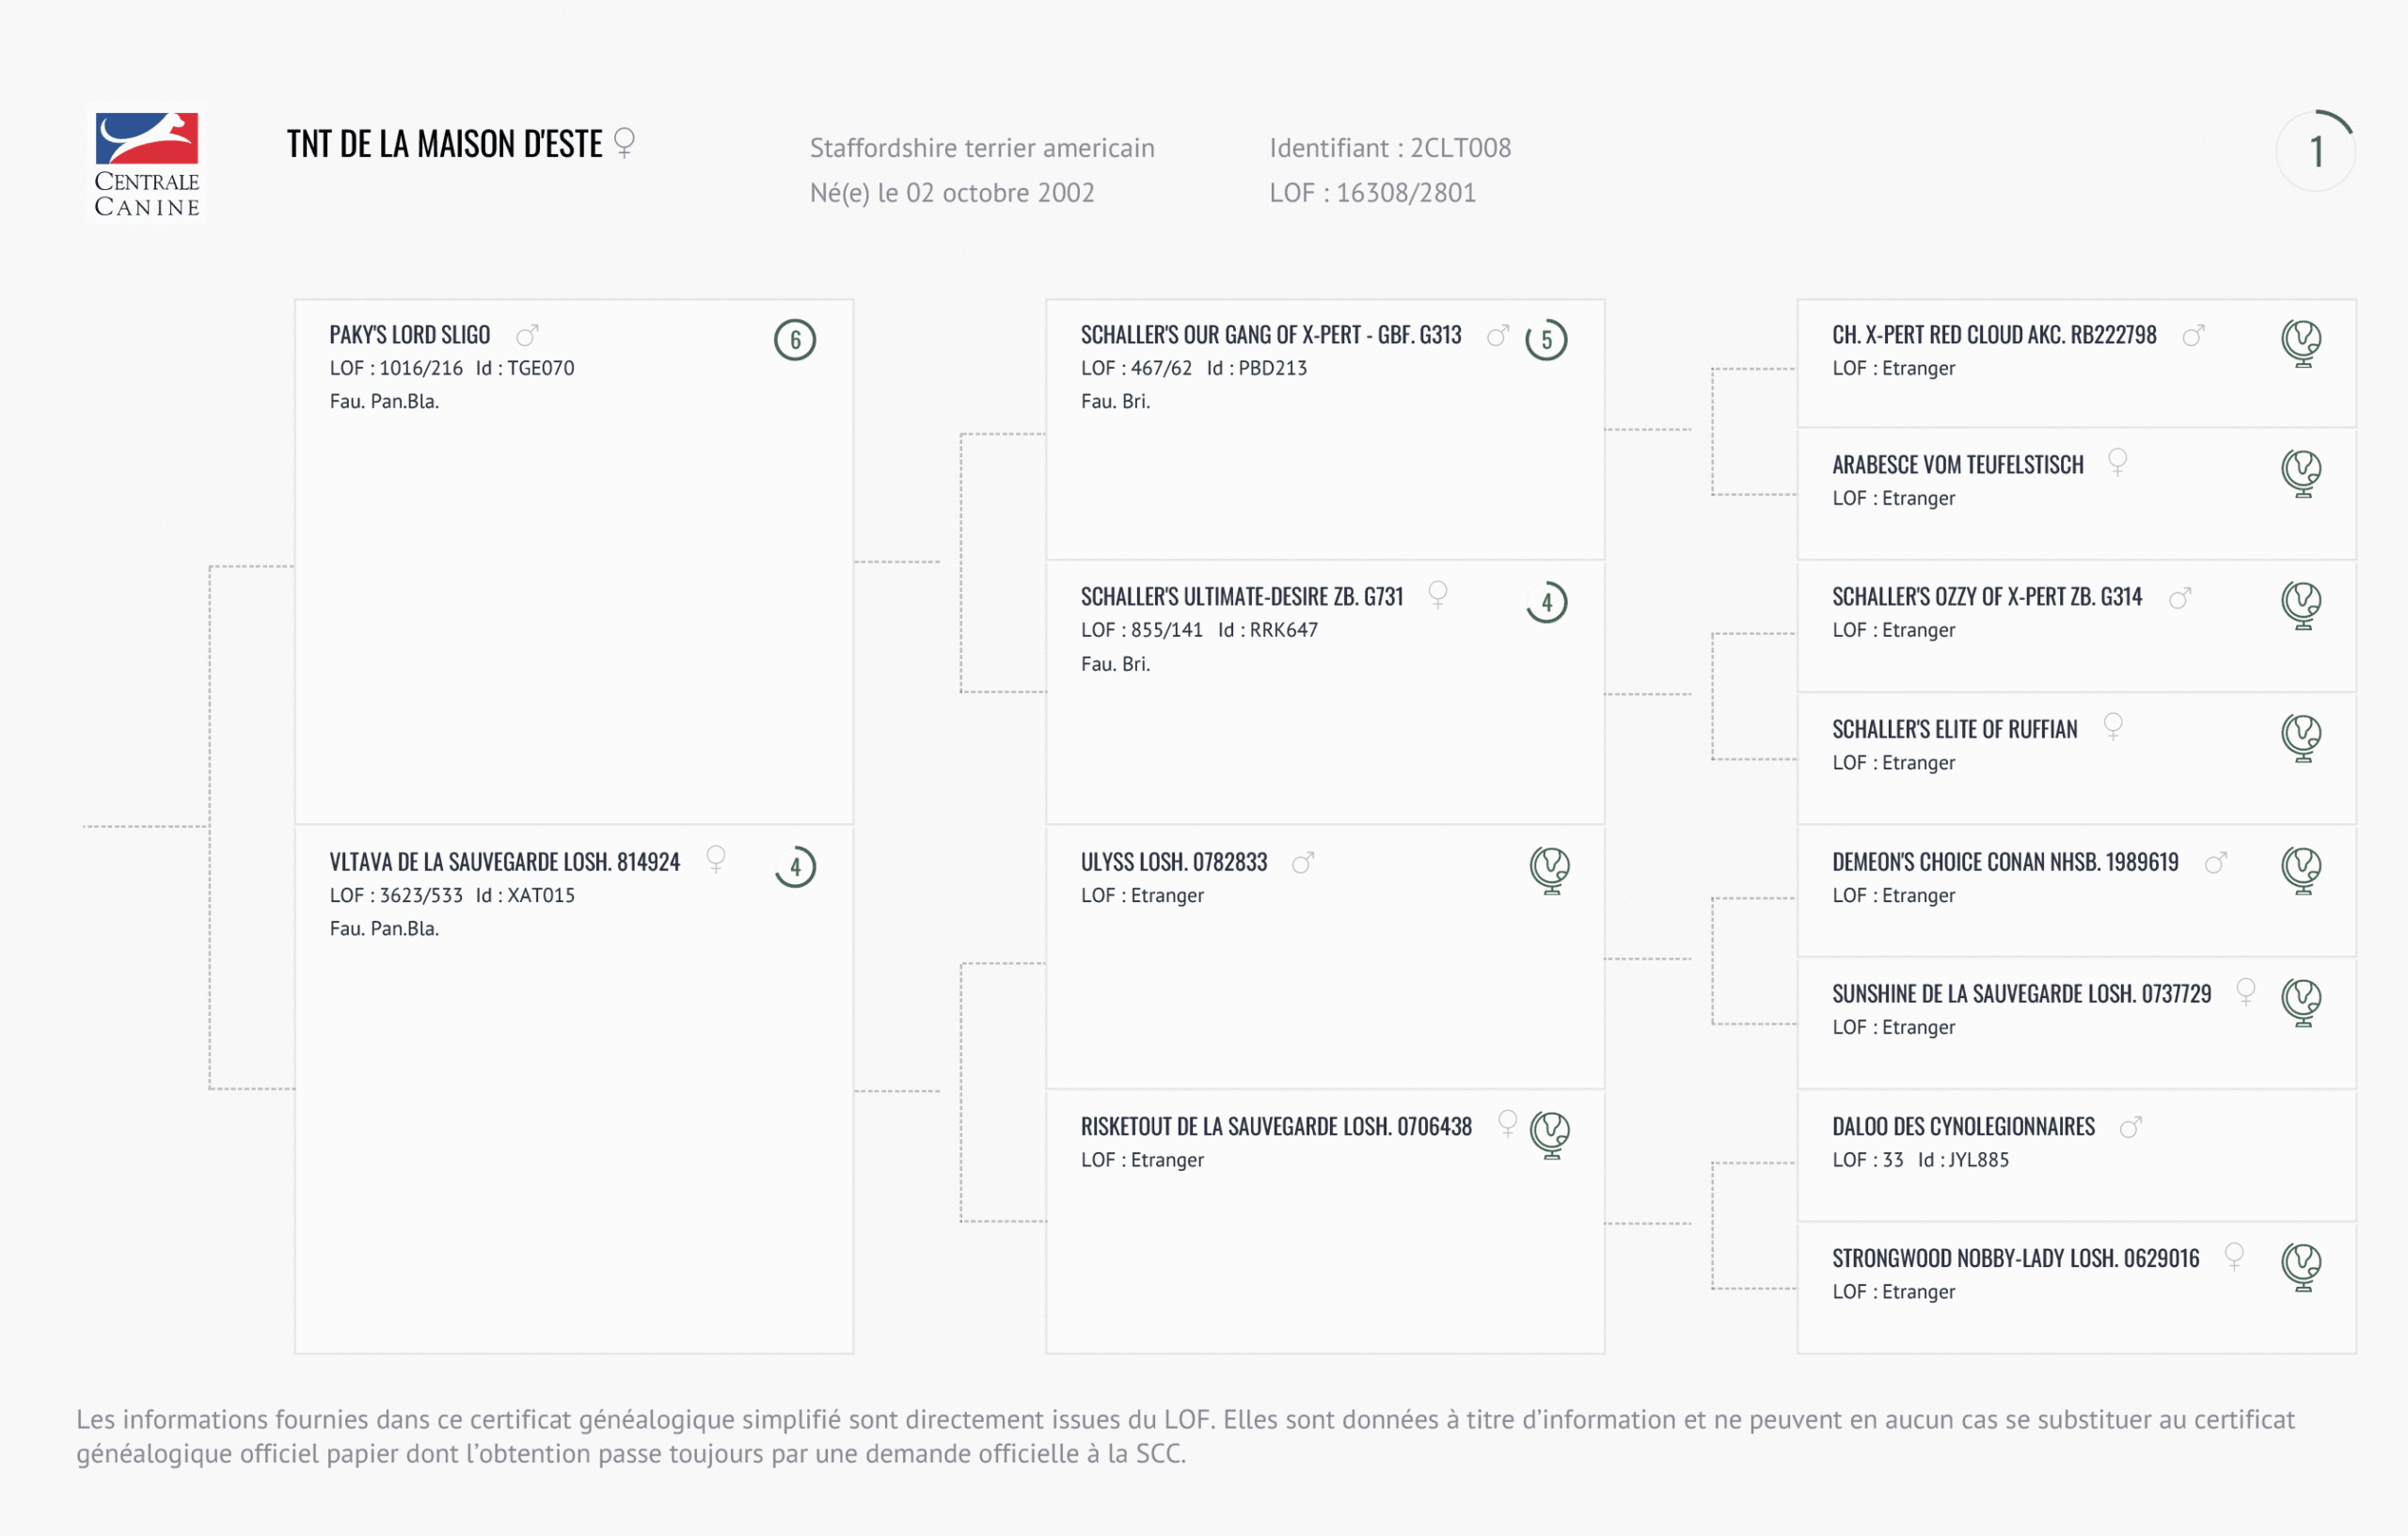Select the Daloo des Cynolegionnaires ancestor name
2408x1536 pixels.
[1963, 1127]
